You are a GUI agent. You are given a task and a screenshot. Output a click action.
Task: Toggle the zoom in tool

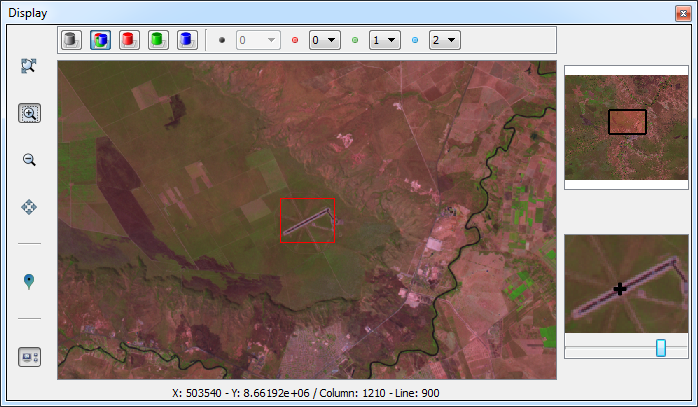pyautogui.click(x=29, y=113)
